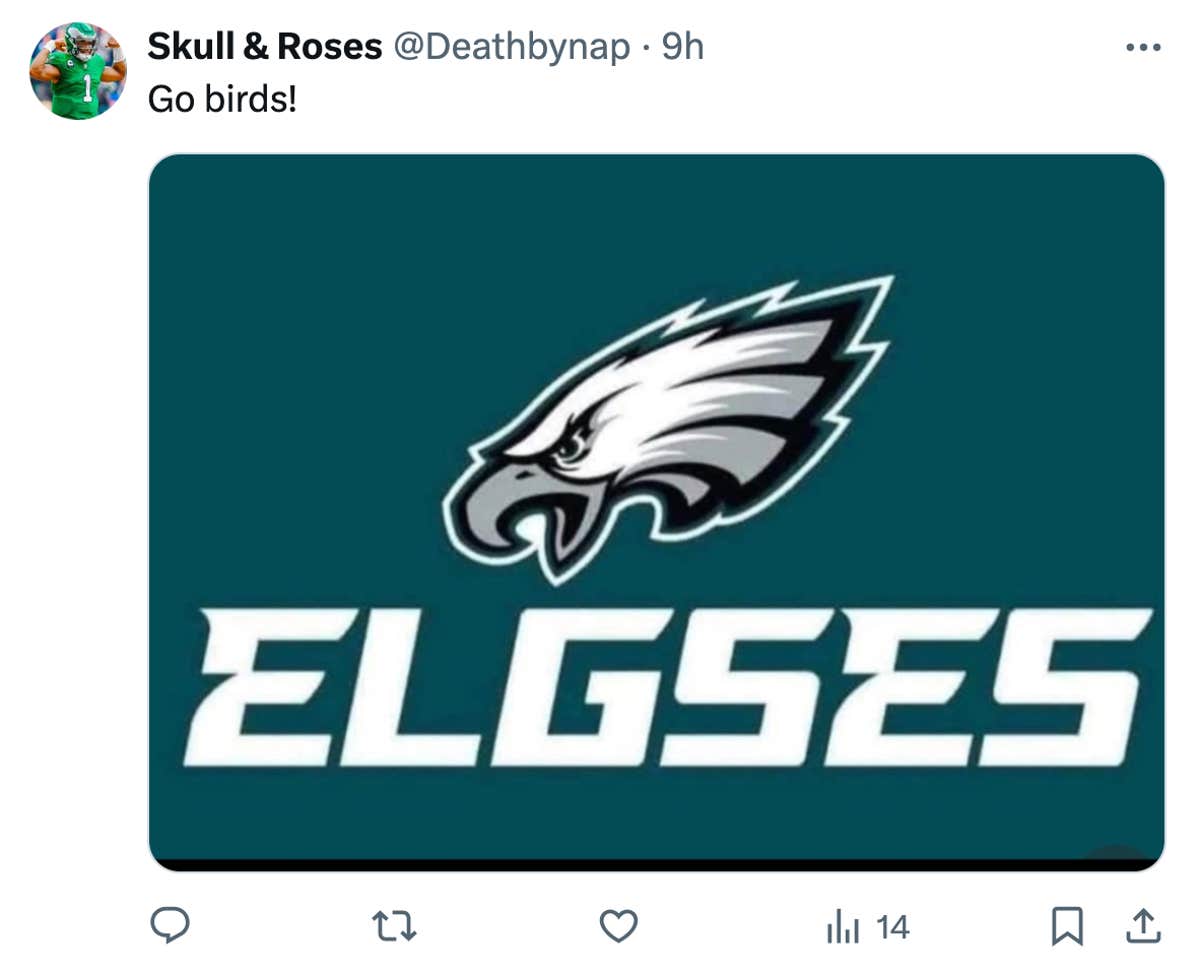Repost using the retweet arrows icon
The image size is (1200, 971).
[395, 927]
